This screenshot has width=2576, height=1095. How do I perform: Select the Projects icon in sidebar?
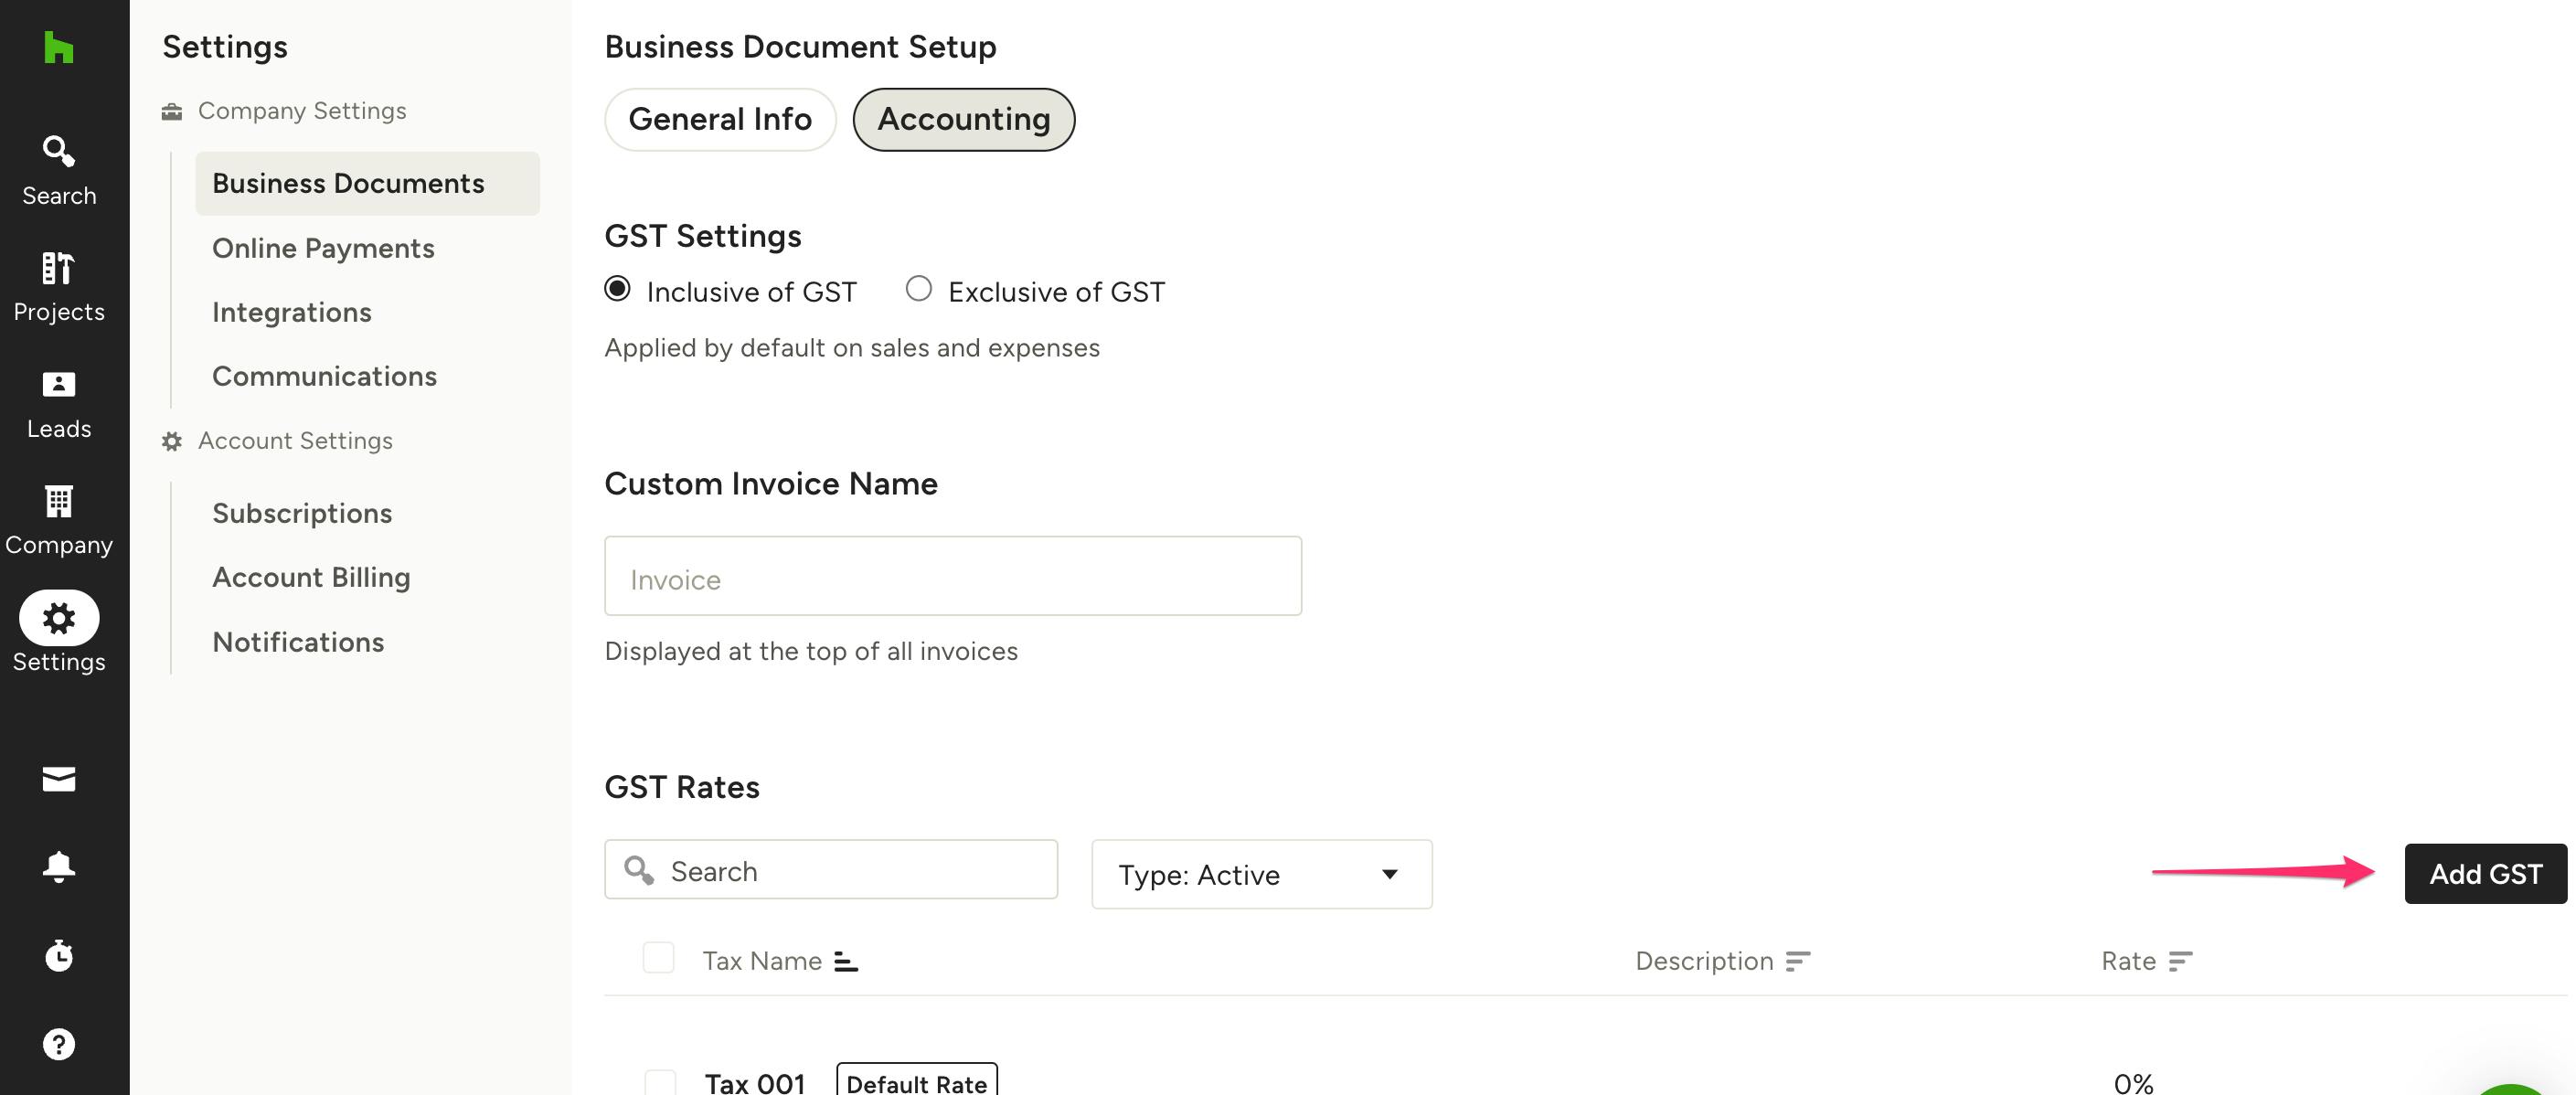point(59,285)
